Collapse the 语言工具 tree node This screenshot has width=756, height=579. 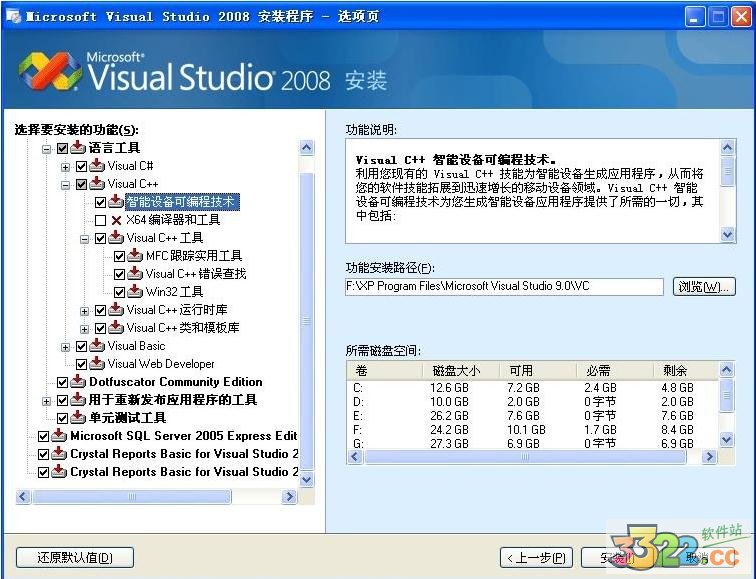(x=46, y=148)
